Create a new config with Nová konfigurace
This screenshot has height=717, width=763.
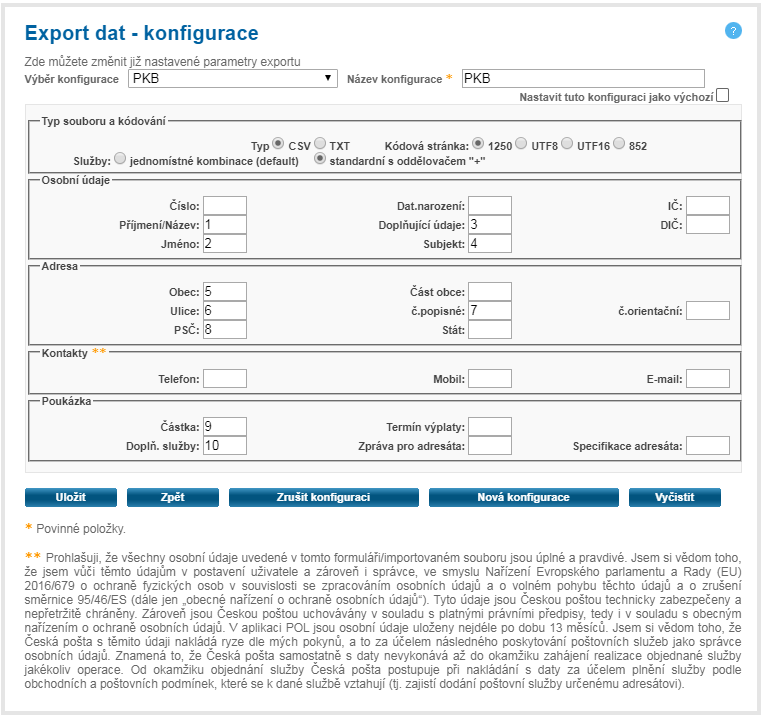tap(523, 497)
